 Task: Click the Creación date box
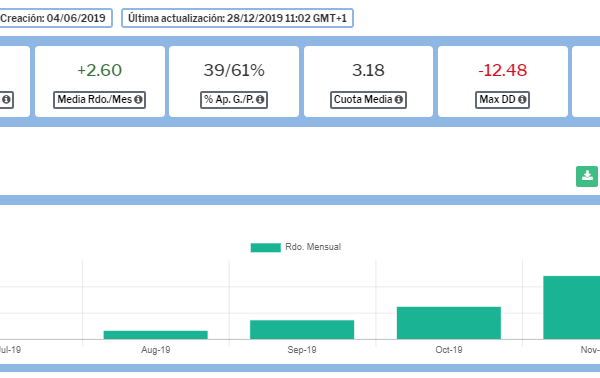[x=56, y=18]
